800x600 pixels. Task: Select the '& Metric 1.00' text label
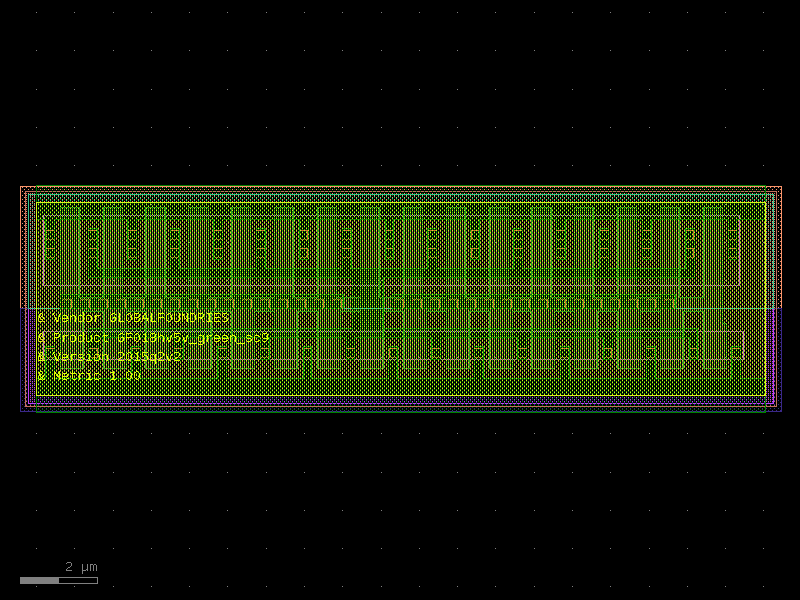89,376
